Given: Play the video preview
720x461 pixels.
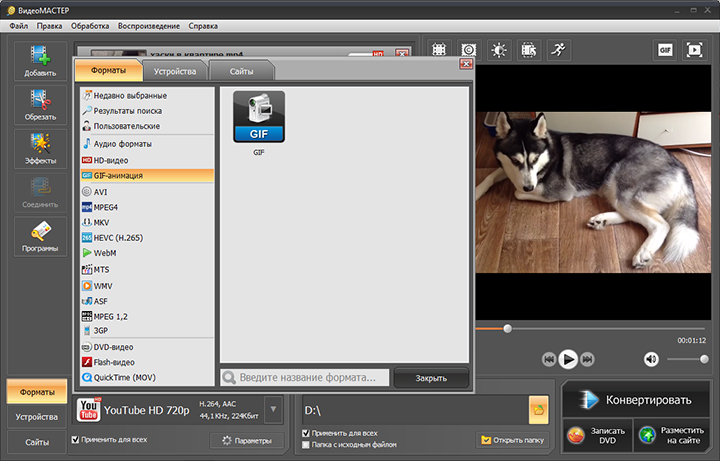Looking at the screenshot, I should [x=568, y=359].
